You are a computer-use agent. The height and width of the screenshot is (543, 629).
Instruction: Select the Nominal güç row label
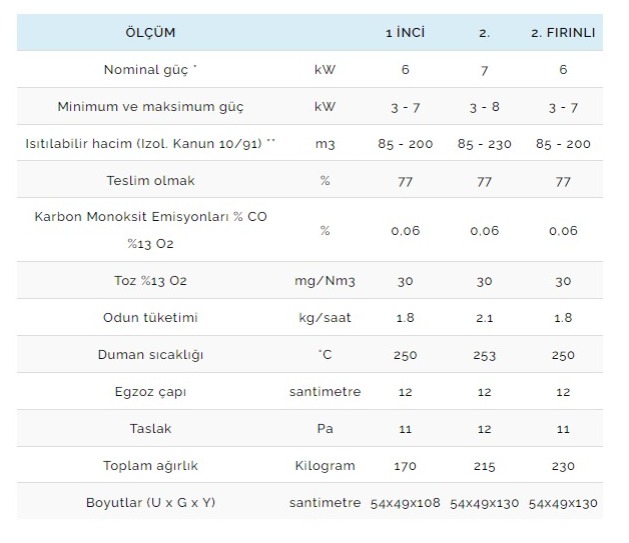click(150, 70)
